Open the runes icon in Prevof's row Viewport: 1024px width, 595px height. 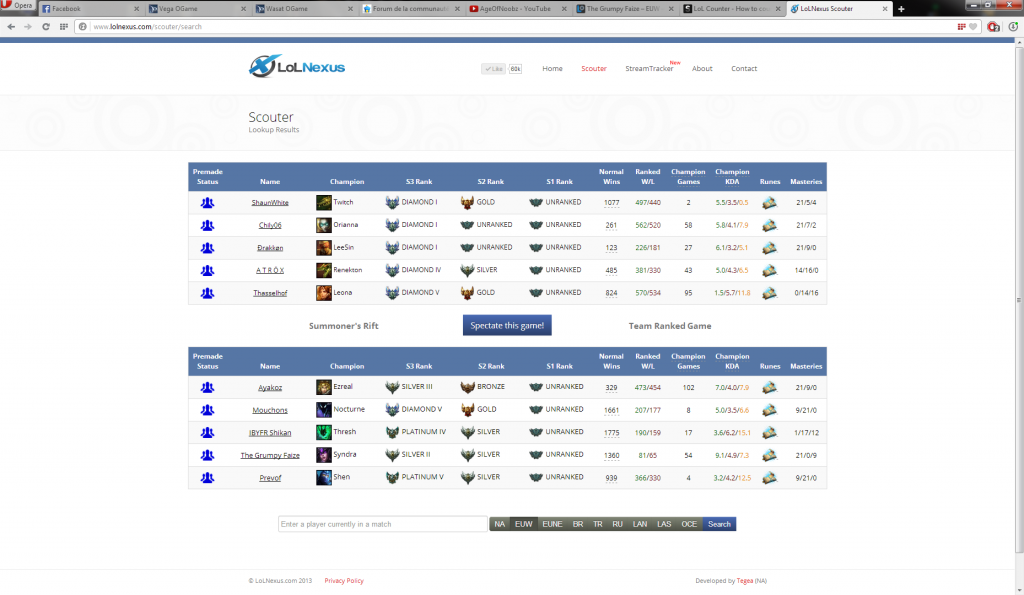click(769, 477)
